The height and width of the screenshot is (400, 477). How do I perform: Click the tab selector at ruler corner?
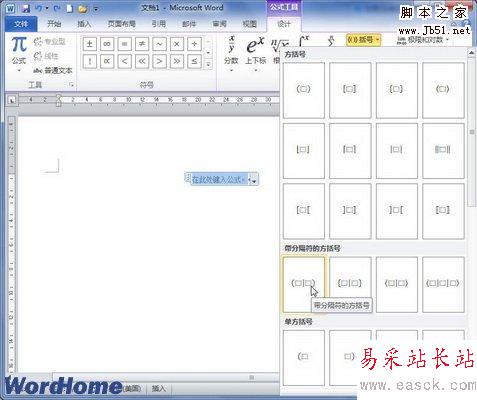click(12, 100)
